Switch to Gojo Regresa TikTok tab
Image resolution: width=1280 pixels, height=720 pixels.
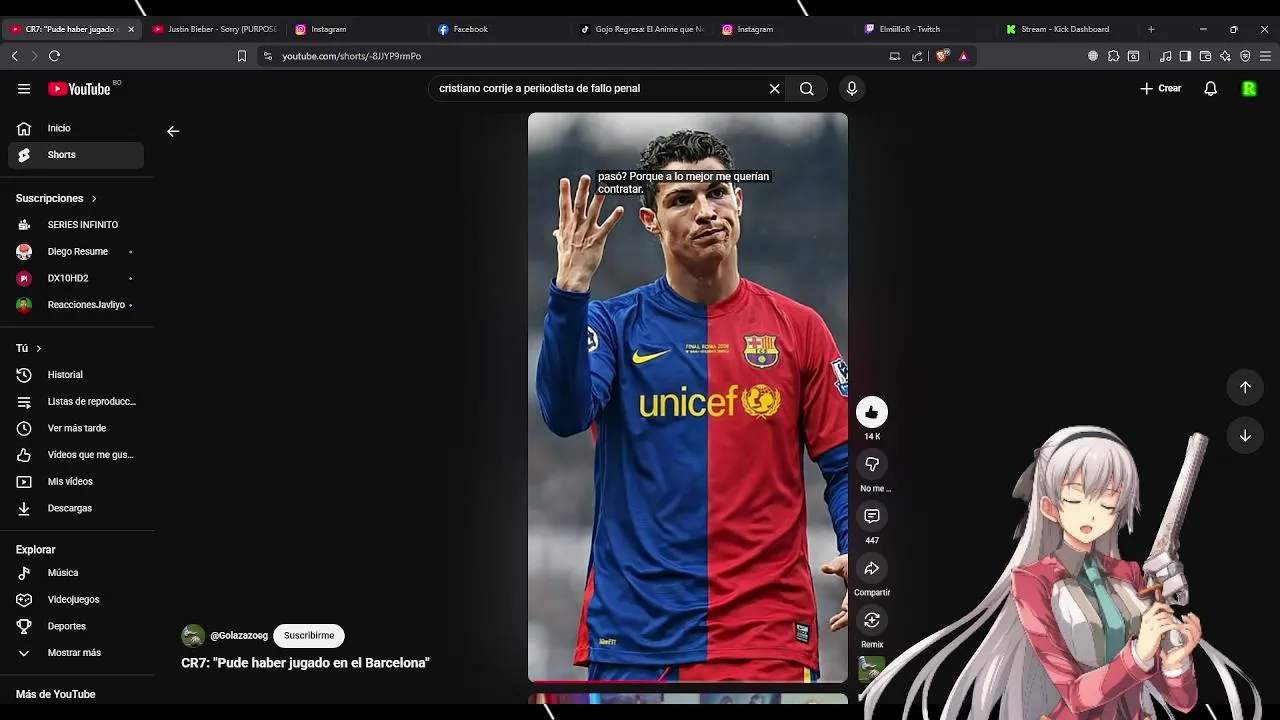642,29
